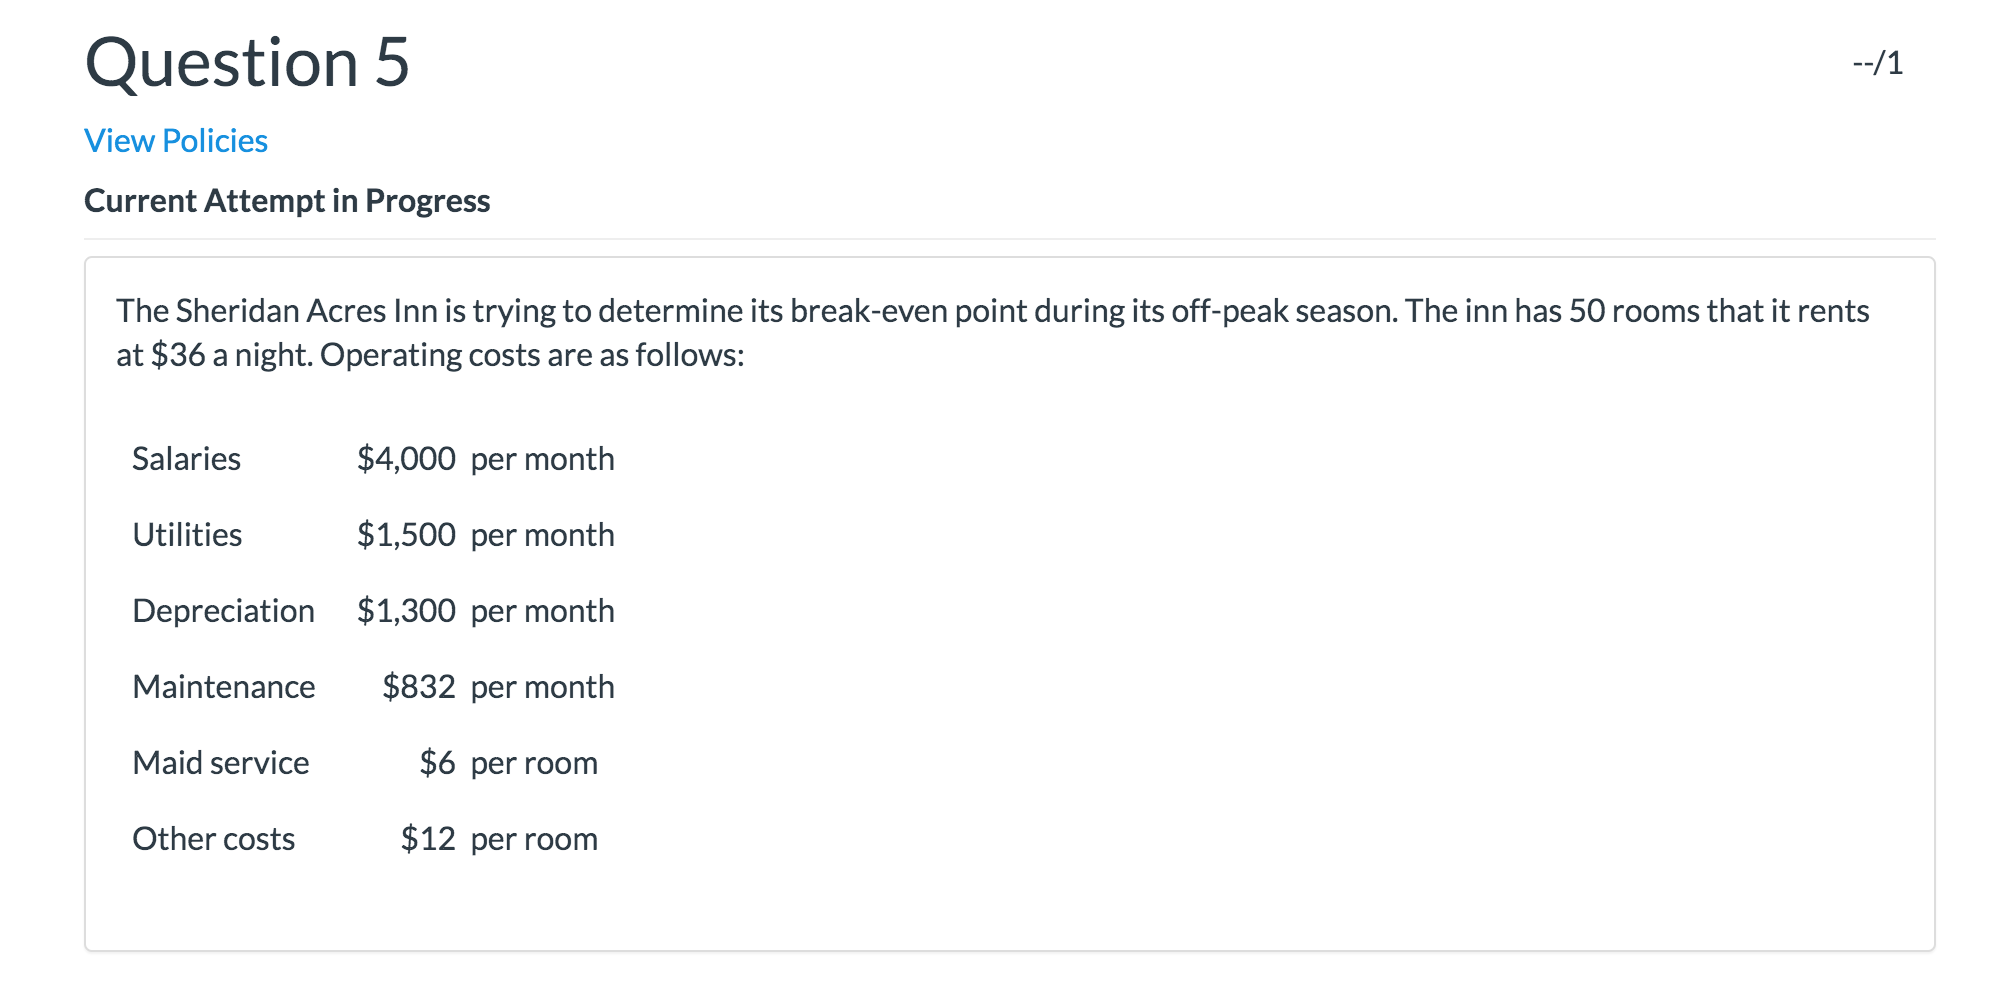Select the $6 per room value
Image resolution: width=1994 pixels, height=996 pixels.
[510, 762]
